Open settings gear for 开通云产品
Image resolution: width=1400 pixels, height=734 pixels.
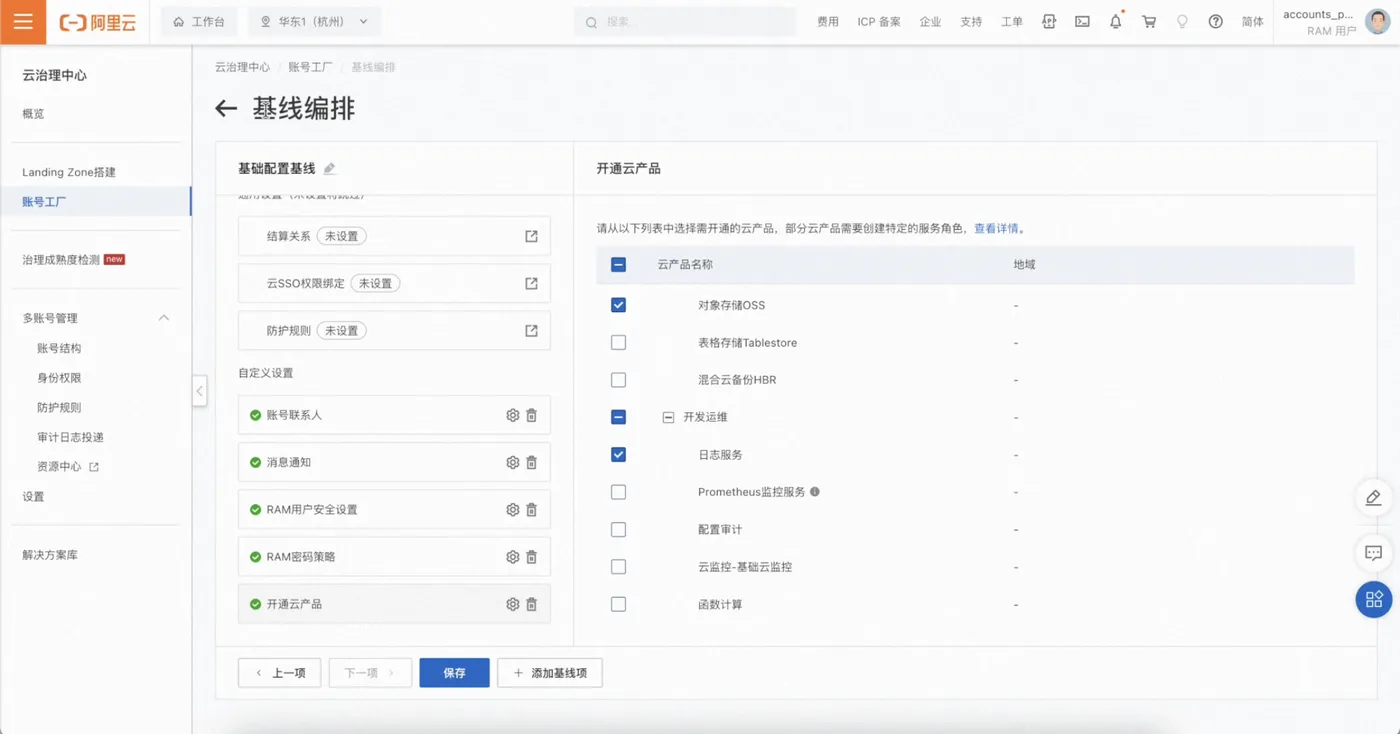tap(513, 604)
